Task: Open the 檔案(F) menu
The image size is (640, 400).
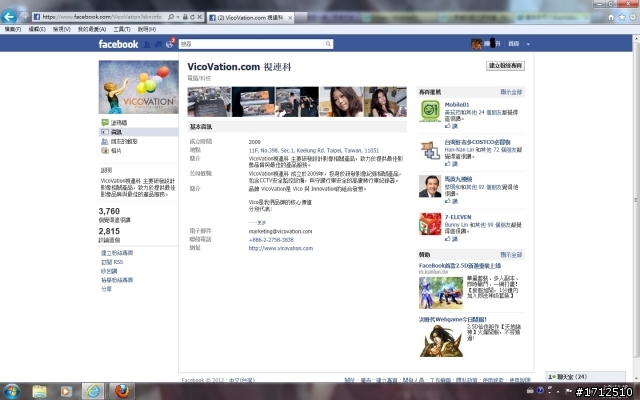Action: (x=13, y=29)
